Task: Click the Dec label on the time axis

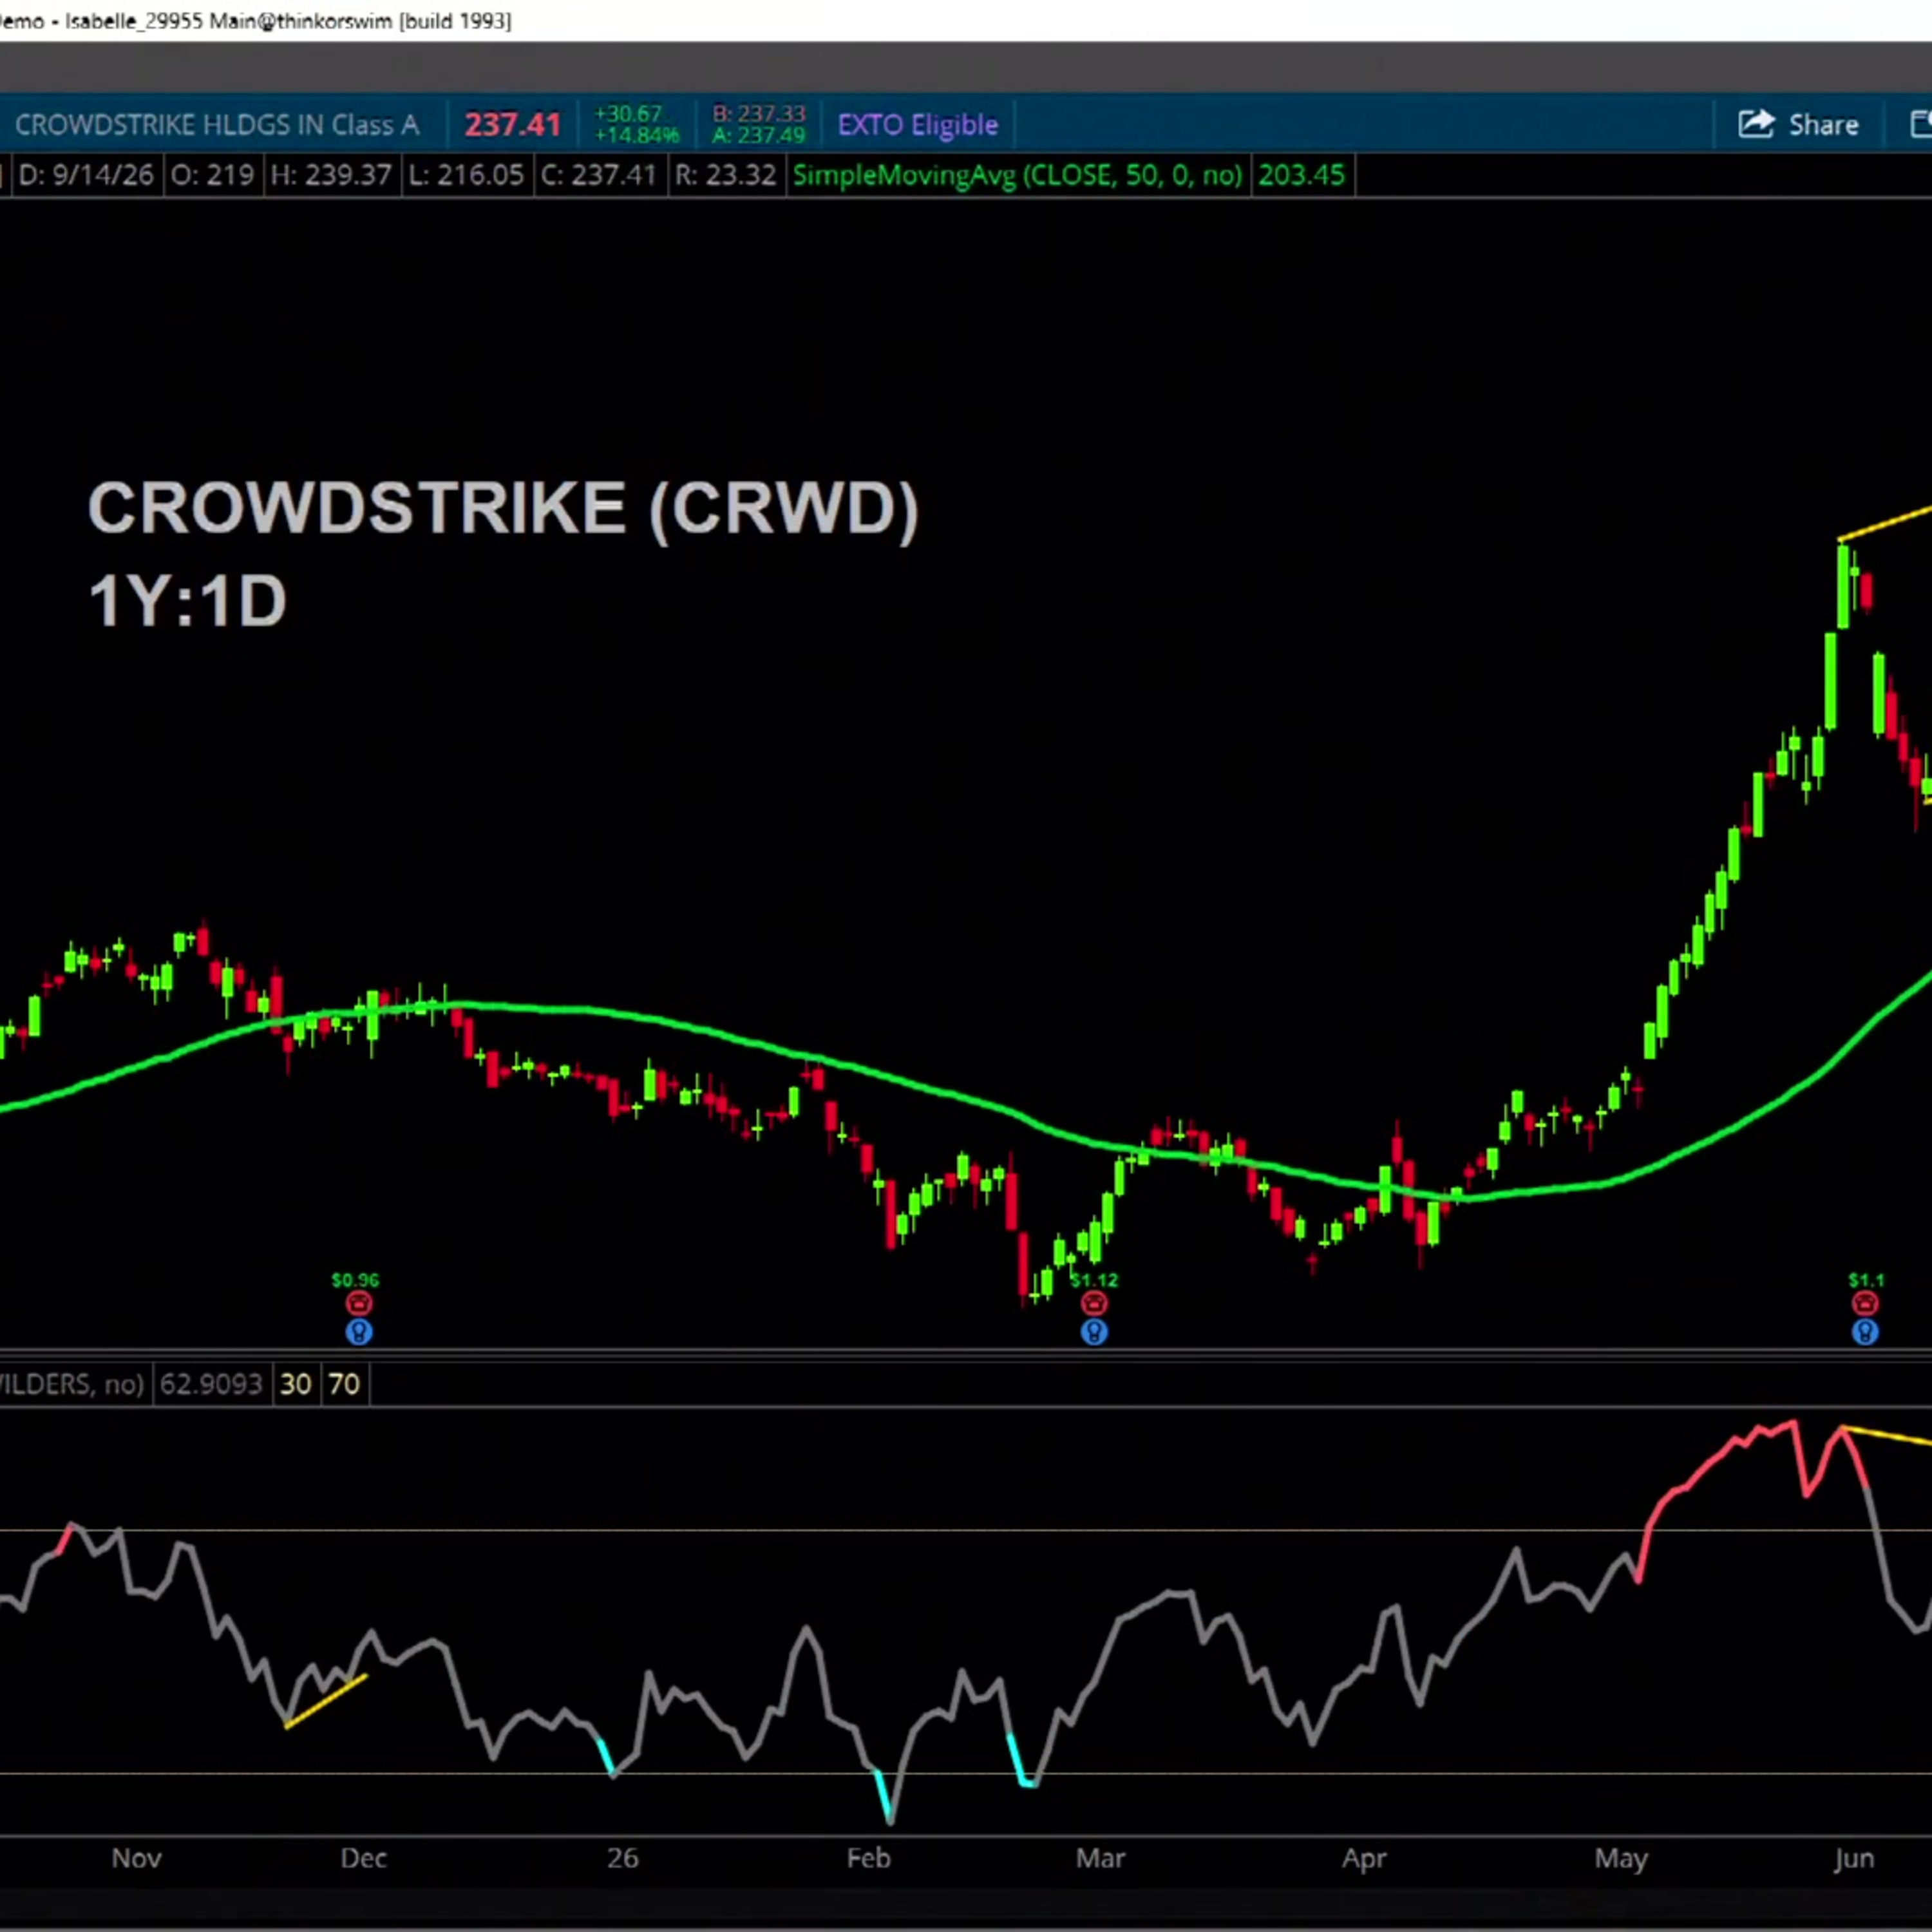Action: (363, 1858)
